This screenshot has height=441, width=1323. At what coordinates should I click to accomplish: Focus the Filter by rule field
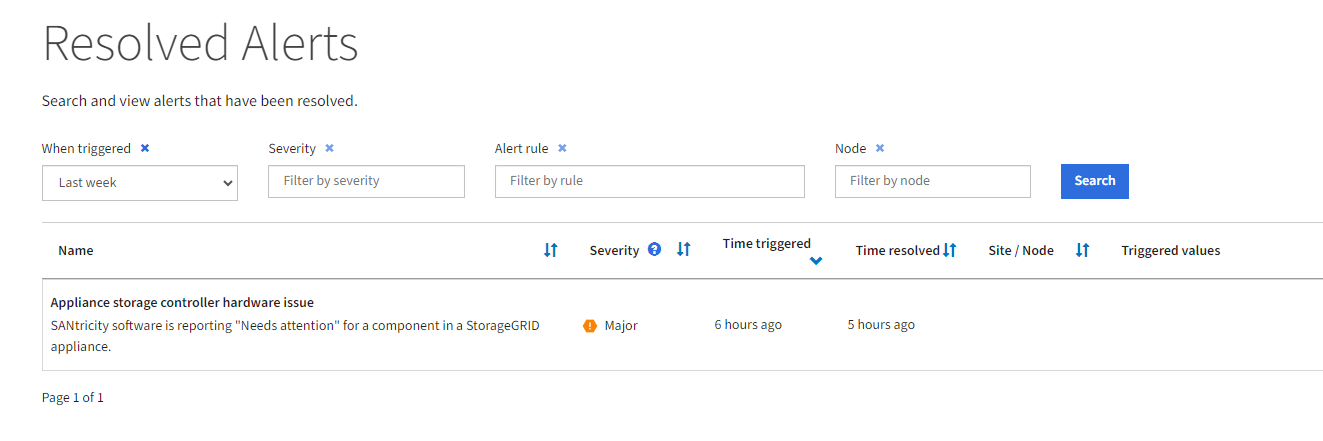point(649,181)
